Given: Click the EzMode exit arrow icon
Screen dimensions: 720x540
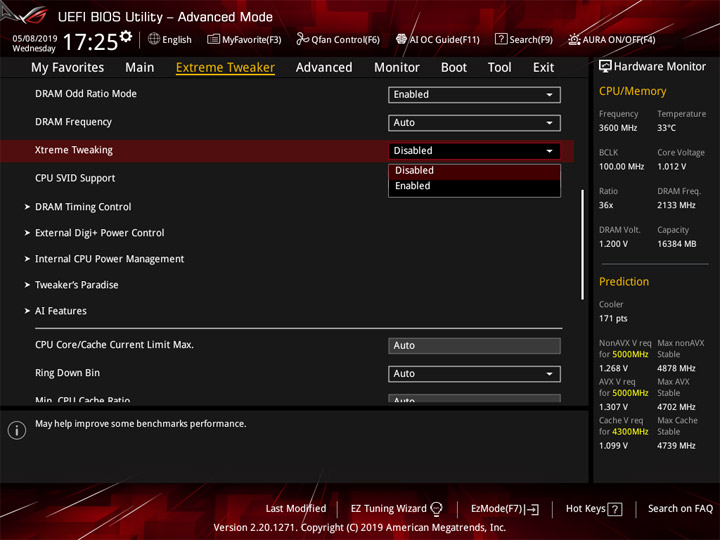Looking at the screenshot, I should coord(532,509).
